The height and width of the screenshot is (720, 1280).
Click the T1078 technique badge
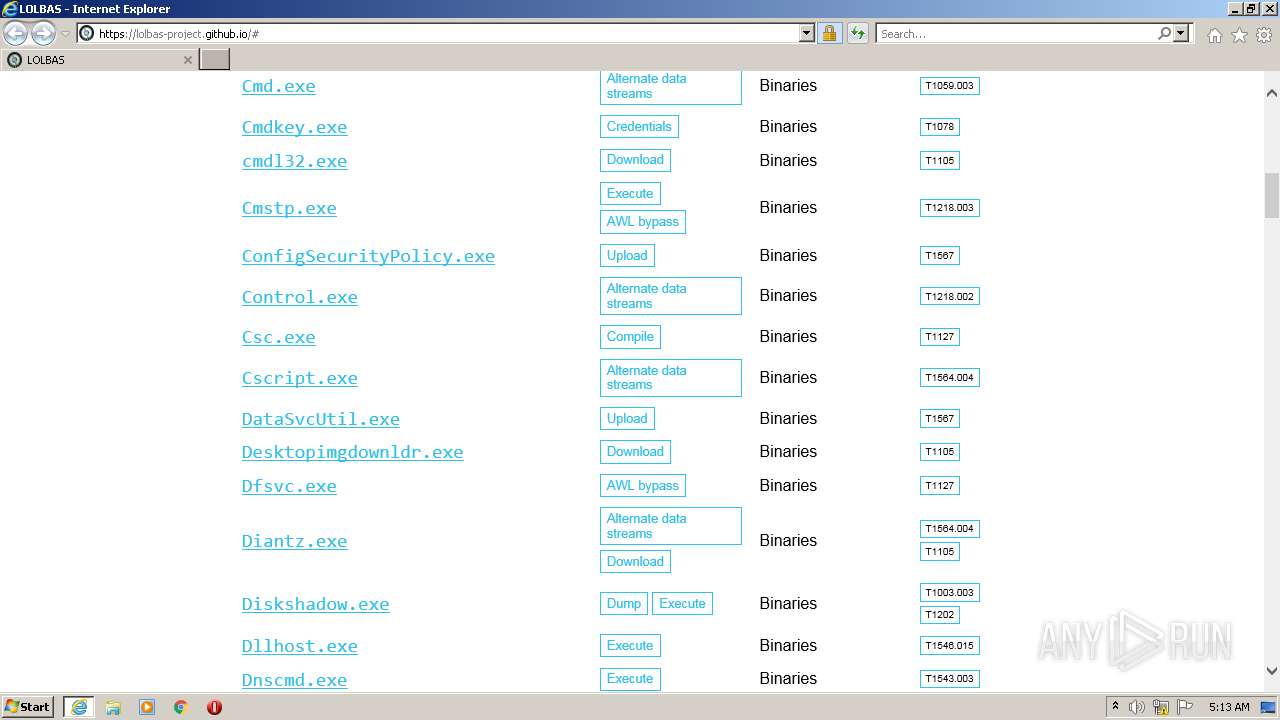(x=940, y=127)
